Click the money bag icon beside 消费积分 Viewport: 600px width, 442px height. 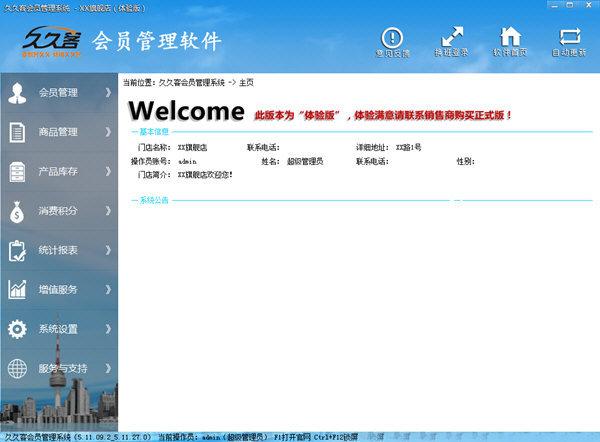[x=17, y=212]
